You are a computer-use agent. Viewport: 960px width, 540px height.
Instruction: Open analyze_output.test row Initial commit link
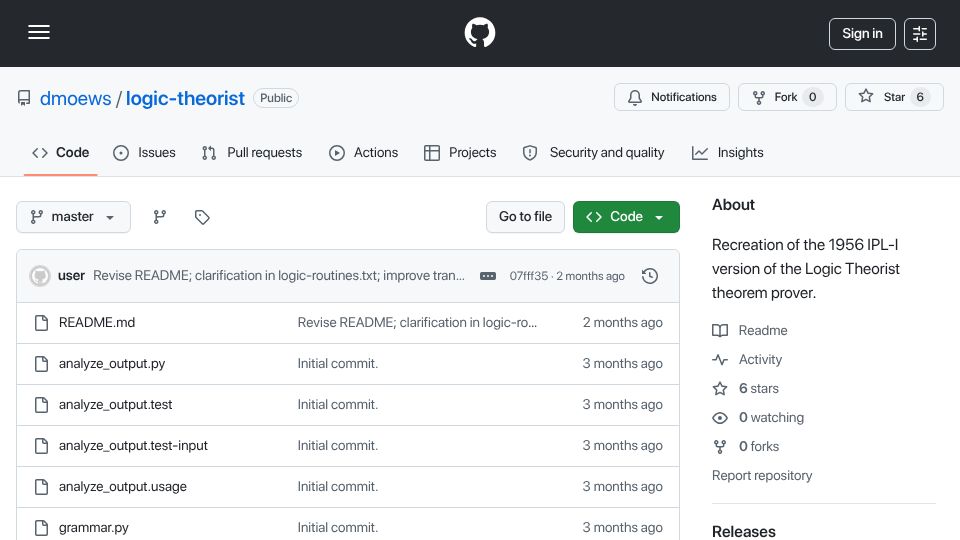pyautogui.click(x=337, y=405)
